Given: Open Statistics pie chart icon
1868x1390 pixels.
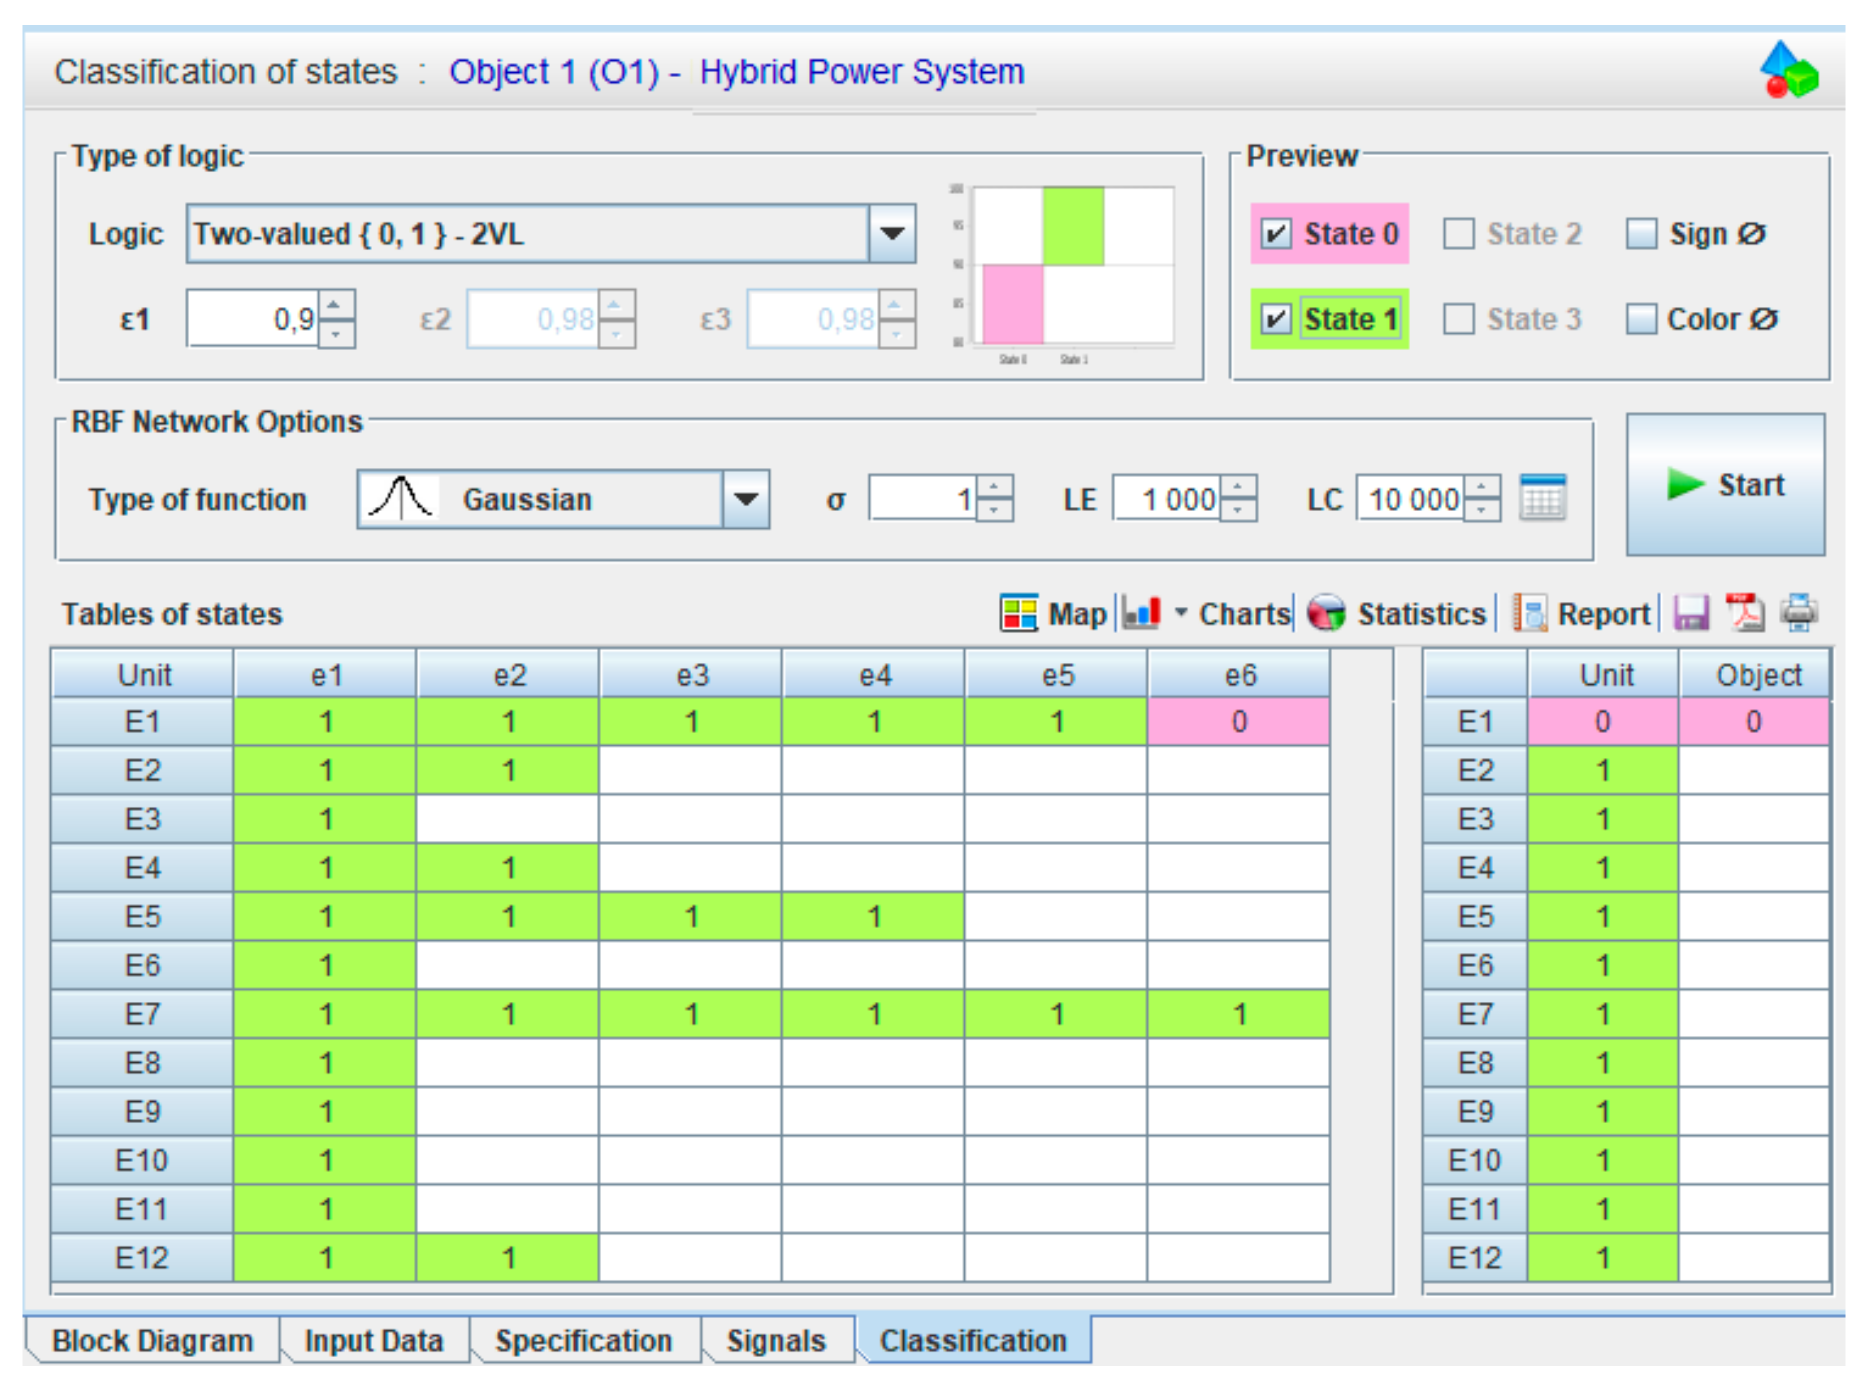Looking at the screenshot, I should point(1326,612).
